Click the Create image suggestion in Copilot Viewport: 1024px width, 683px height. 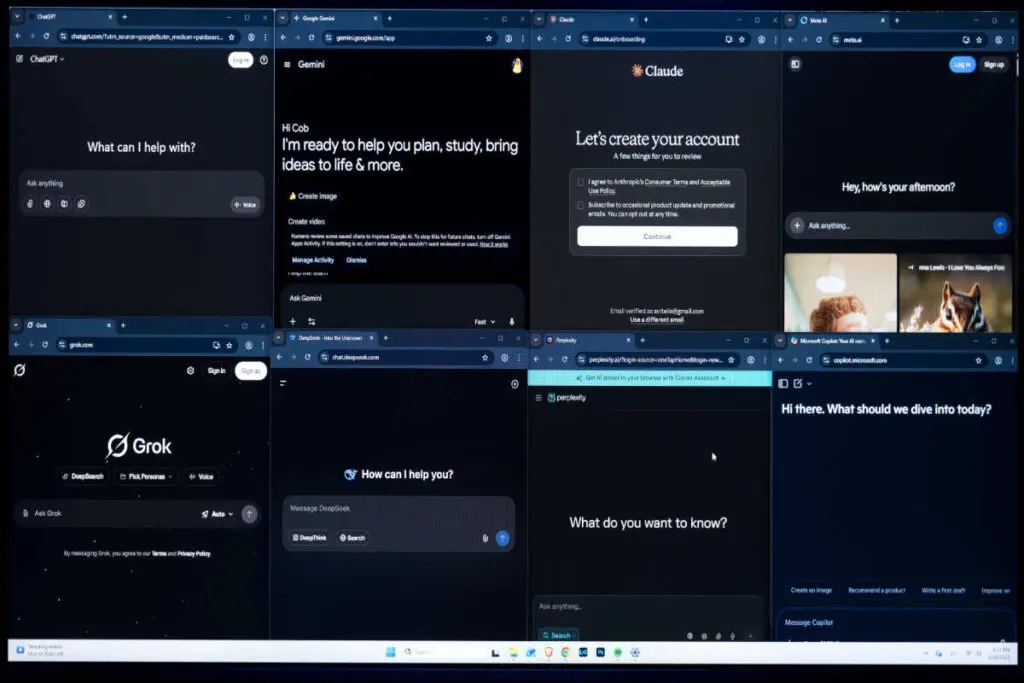click(x=811, y=590)
